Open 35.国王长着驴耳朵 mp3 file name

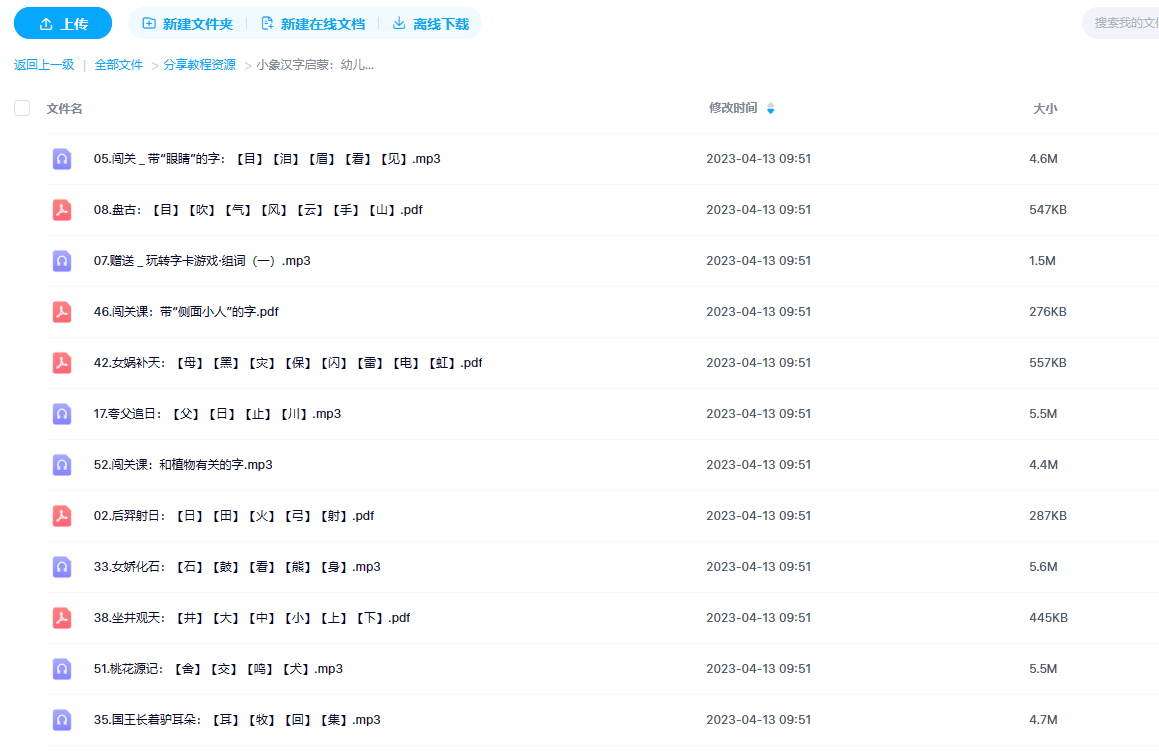click(x=237, y=720)
